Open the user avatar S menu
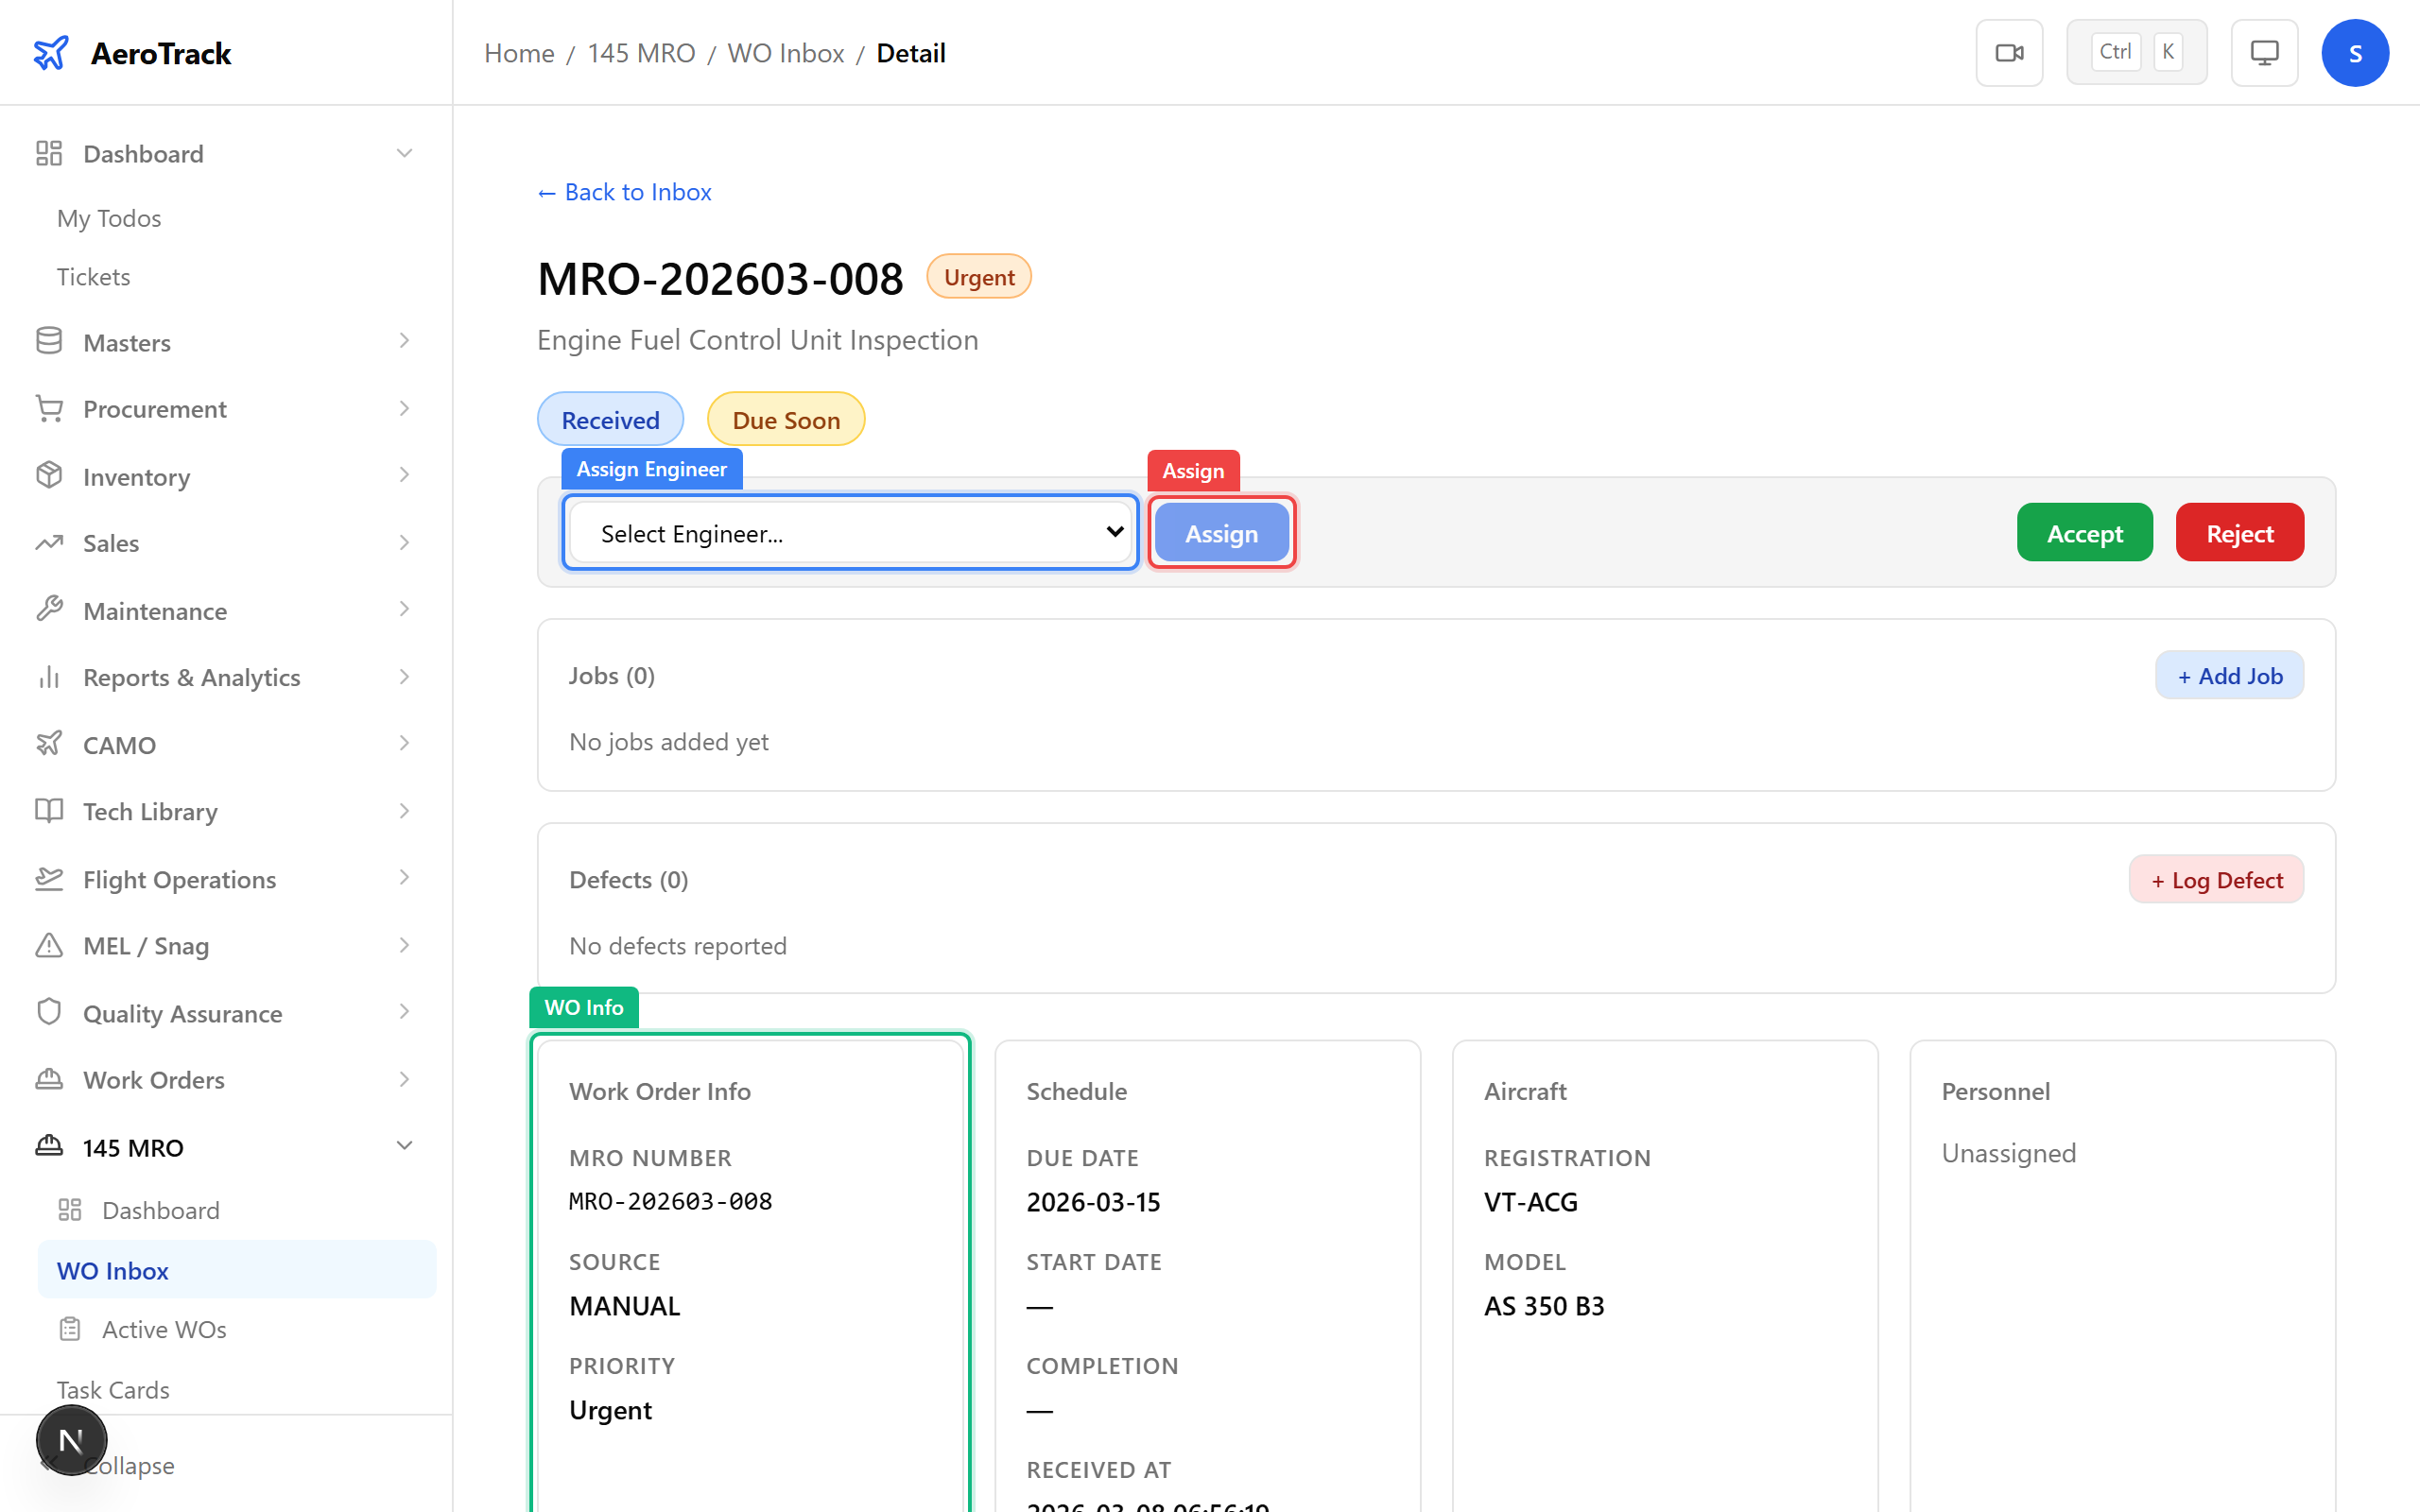The image size is (2420, 1512). click(x=2355, y=52)
